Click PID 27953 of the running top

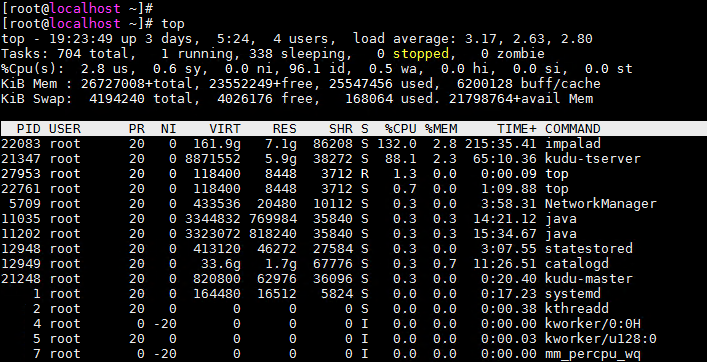21,174
